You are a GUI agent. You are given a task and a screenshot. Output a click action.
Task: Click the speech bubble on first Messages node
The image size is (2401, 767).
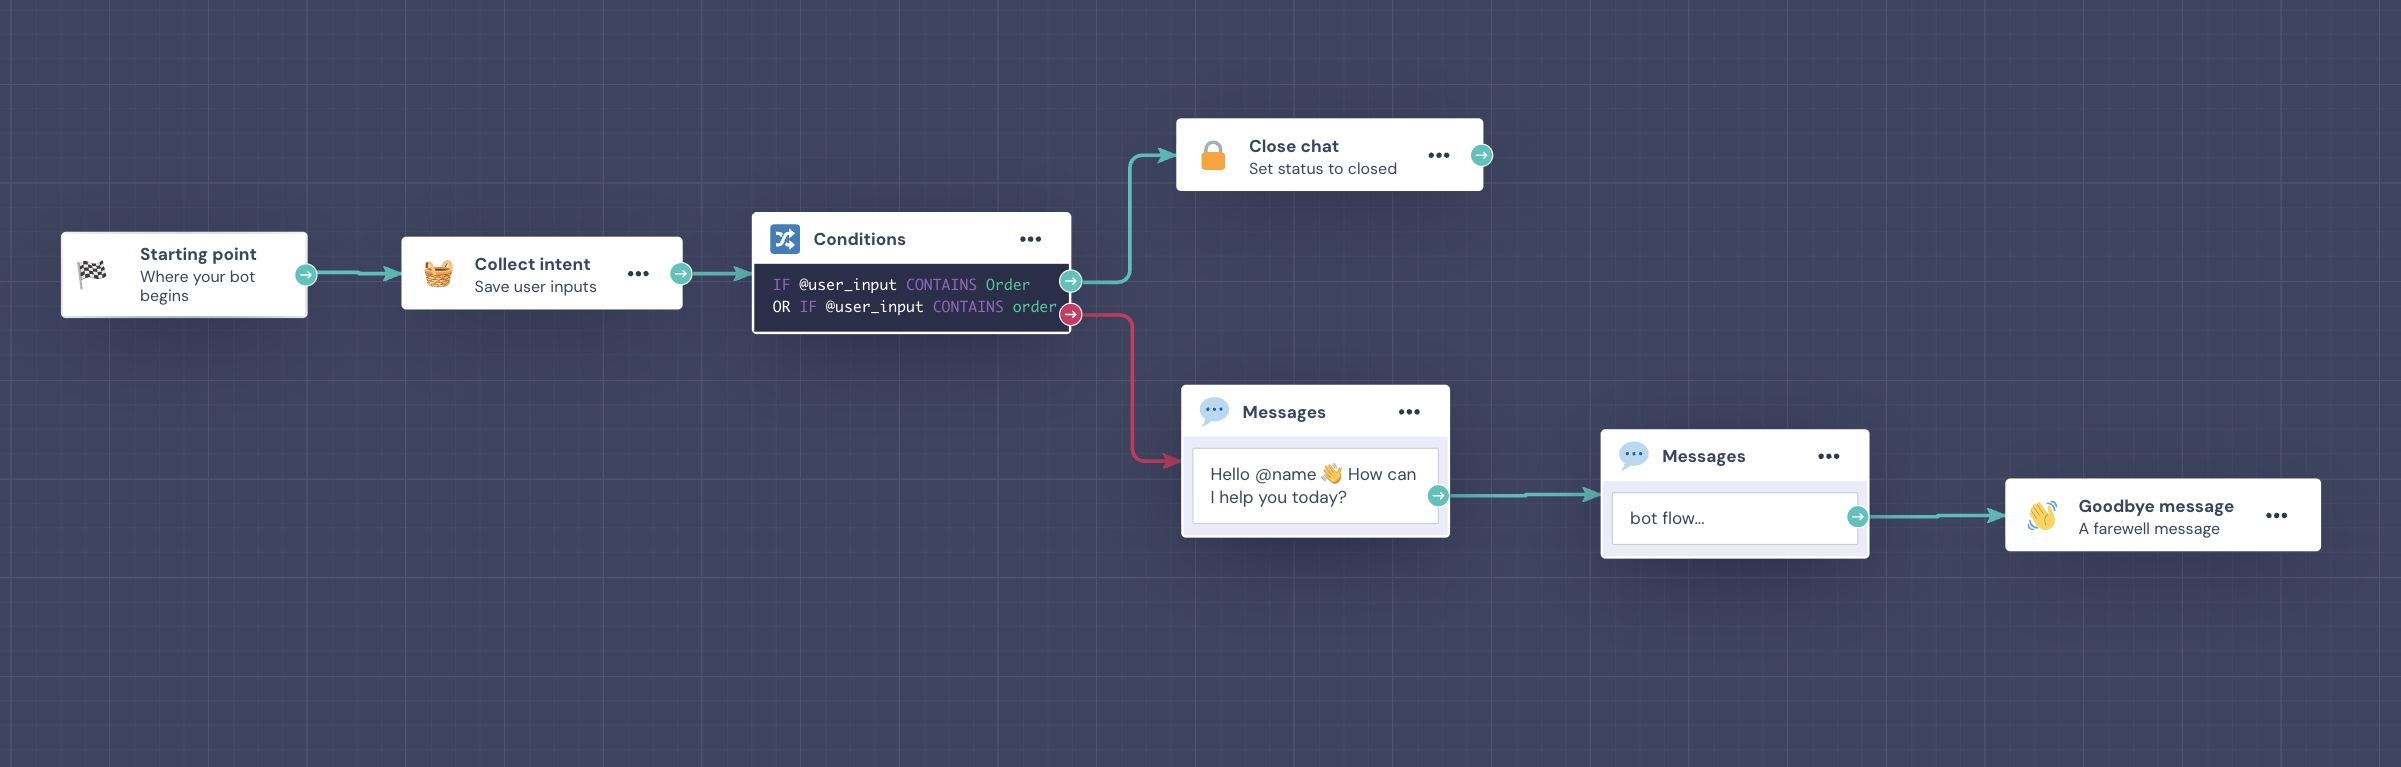pos(1214,411)
